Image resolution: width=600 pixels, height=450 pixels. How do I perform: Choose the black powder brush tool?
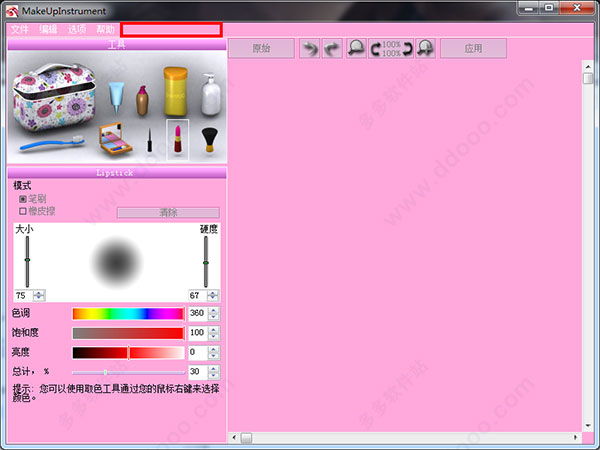click(x=210, y=140)
